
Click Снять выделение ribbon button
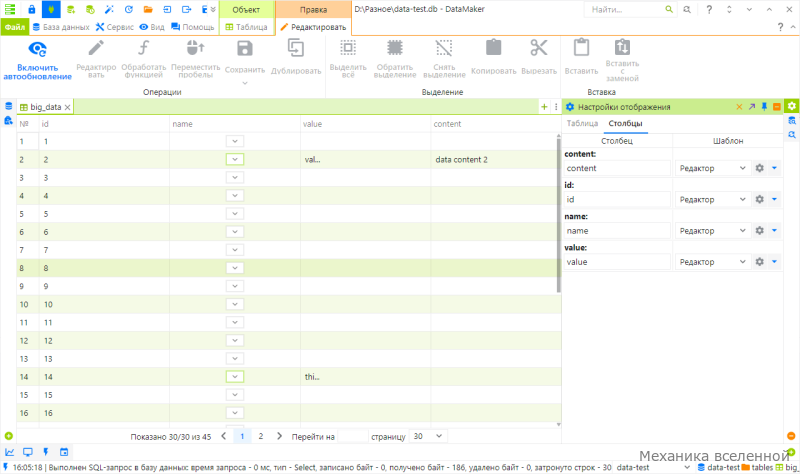point(444,59)
